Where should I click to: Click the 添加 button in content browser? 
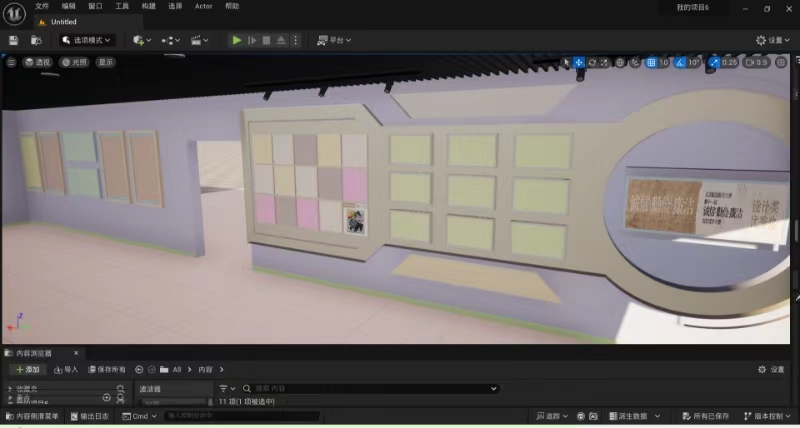coord(27,369)
